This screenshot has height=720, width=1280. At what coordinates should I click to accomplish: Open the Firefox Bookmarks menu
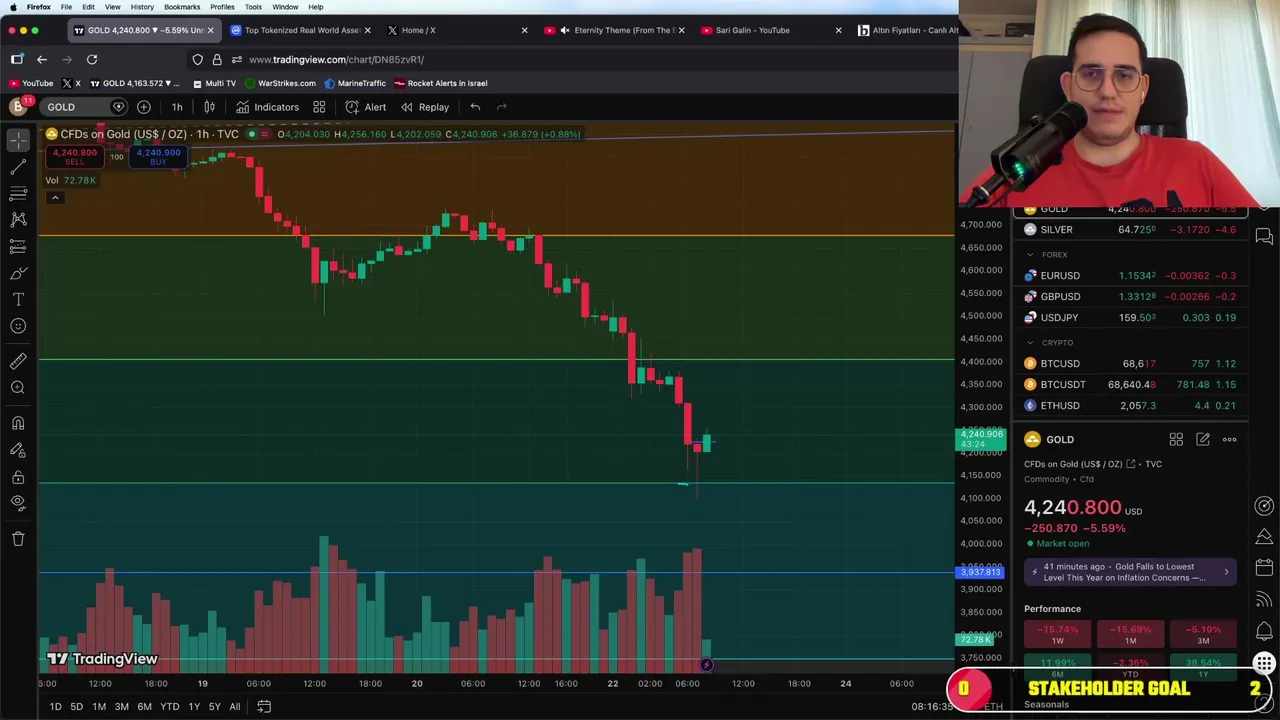click(182, 7)
